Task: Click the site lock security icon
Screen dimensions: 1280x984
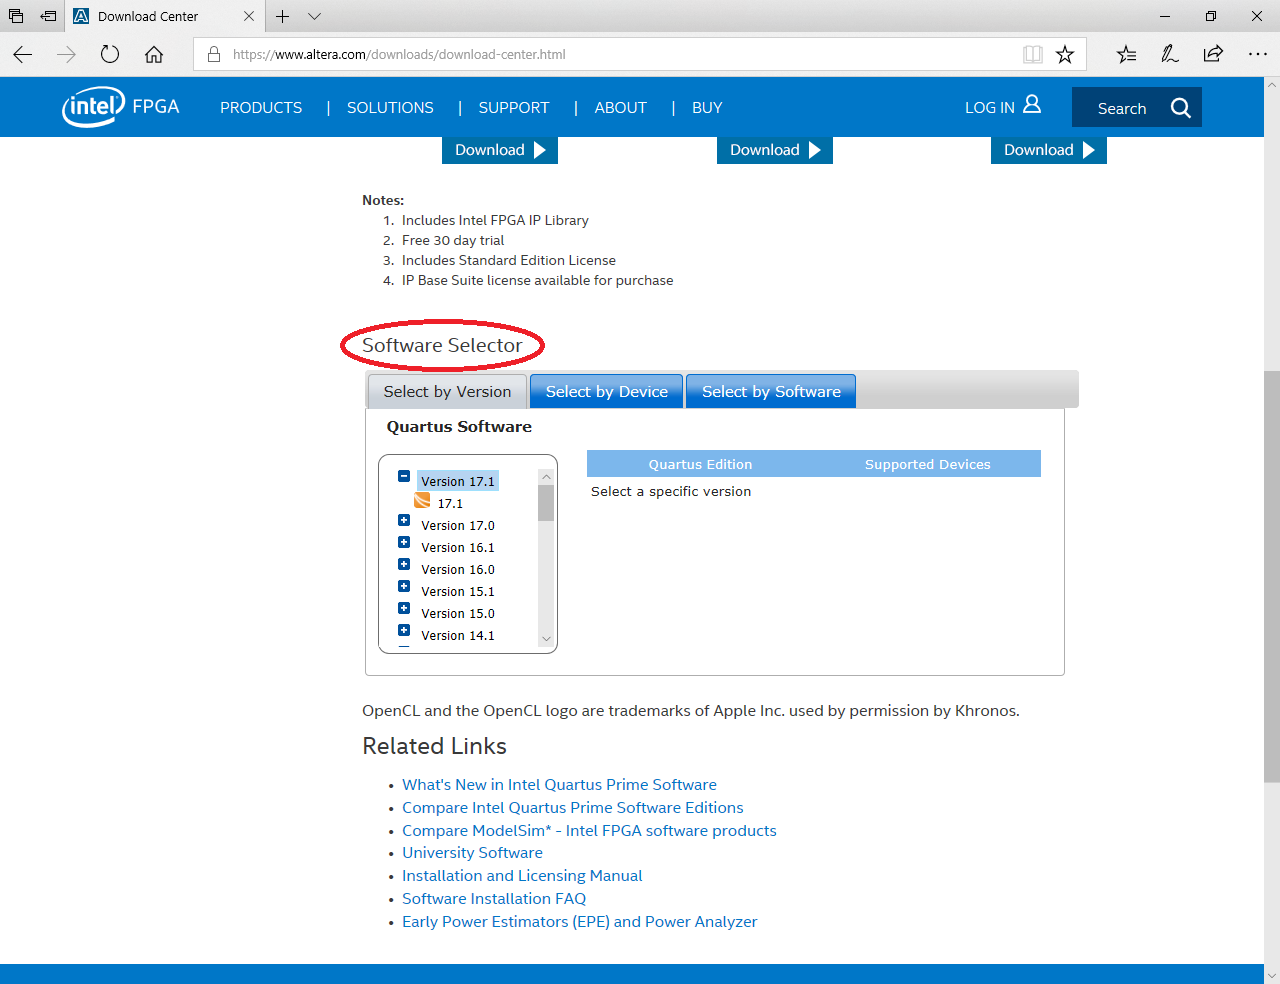Action: [213, 54]
